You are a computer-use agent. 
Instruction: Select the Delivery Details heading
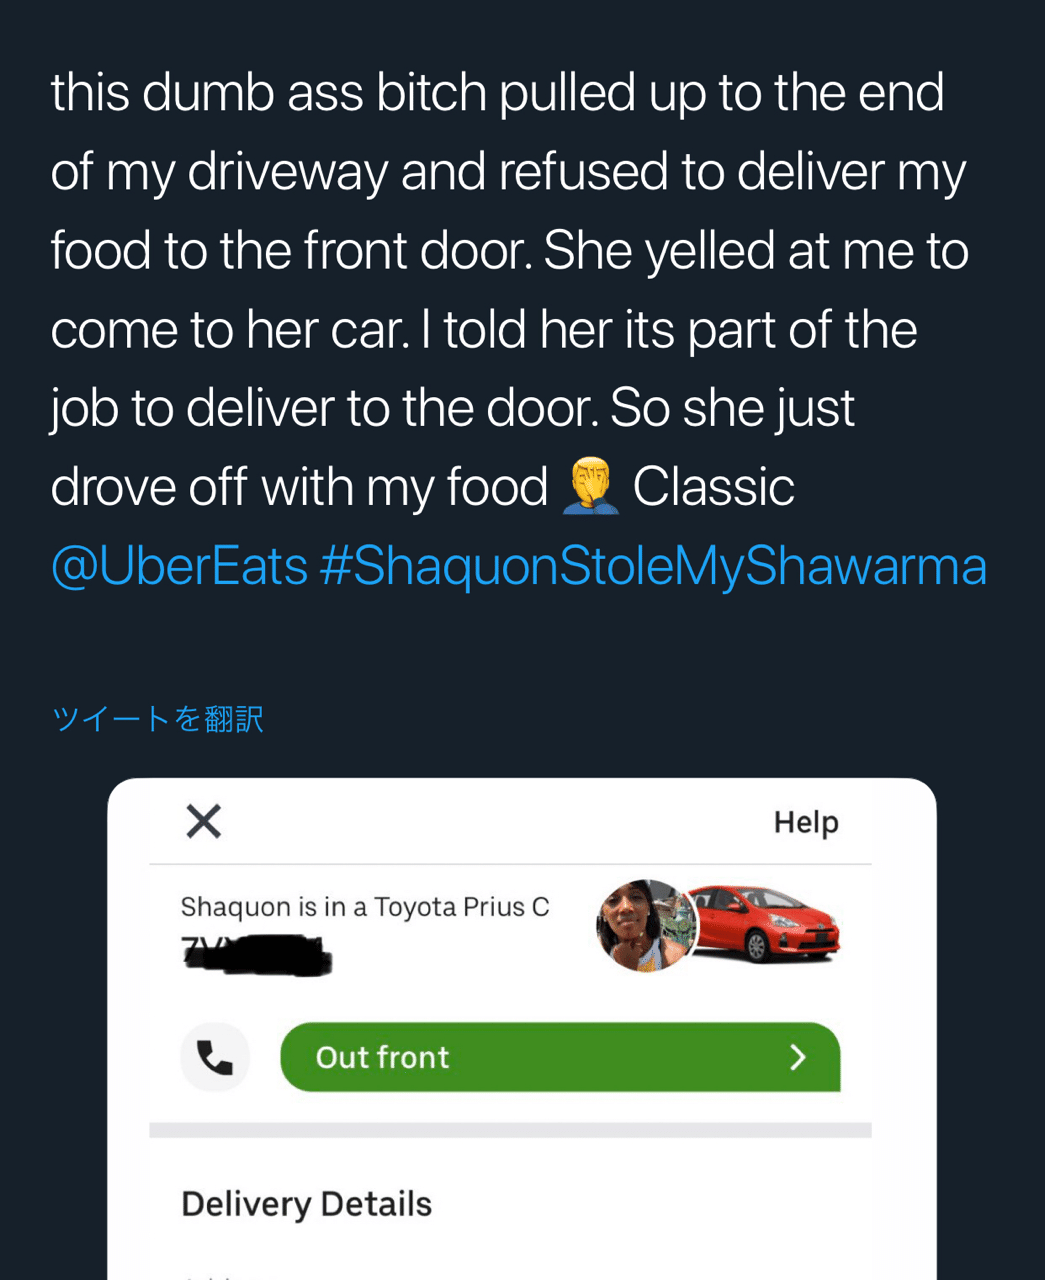point(306,1204)
